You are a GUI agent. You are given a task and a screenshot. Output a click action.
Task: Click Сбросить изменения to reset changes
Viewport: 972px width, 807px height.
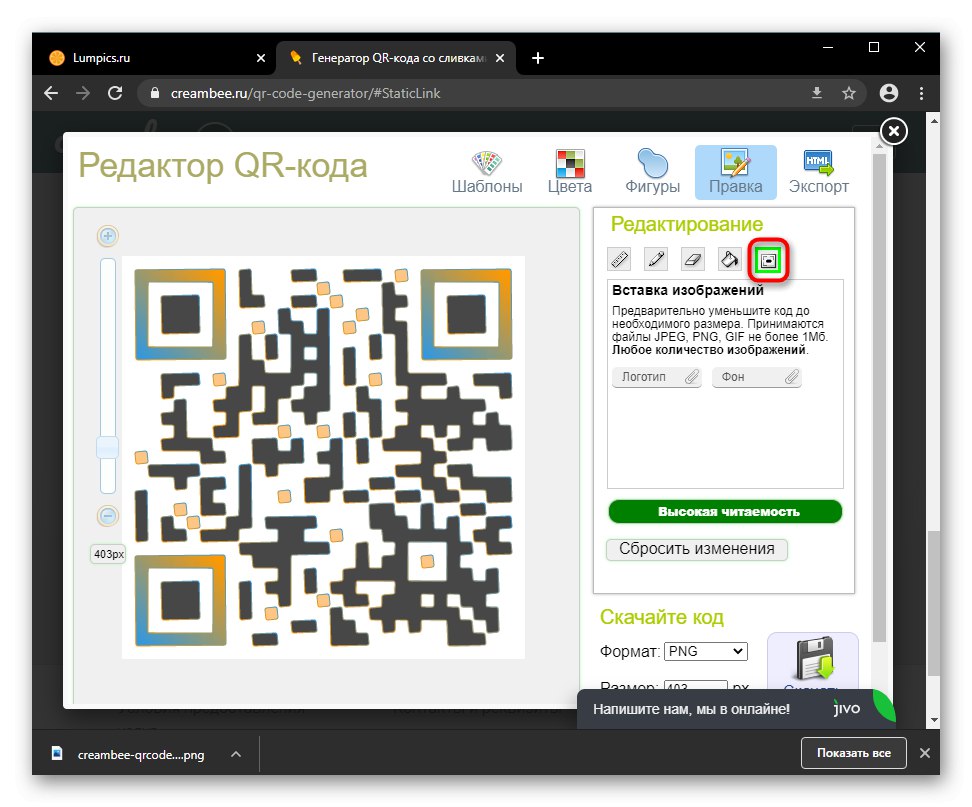click(697, 549)
